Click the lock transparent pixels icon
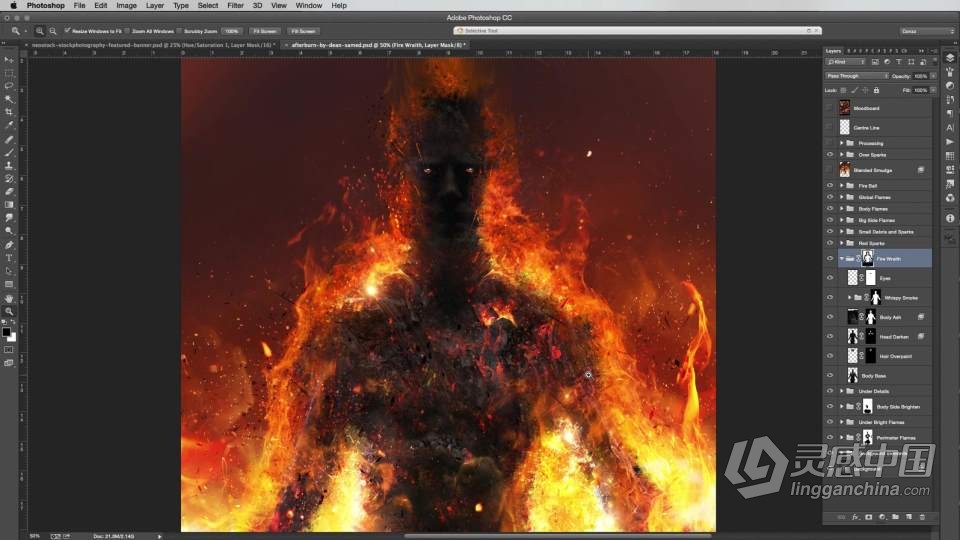 click(844, 91)
